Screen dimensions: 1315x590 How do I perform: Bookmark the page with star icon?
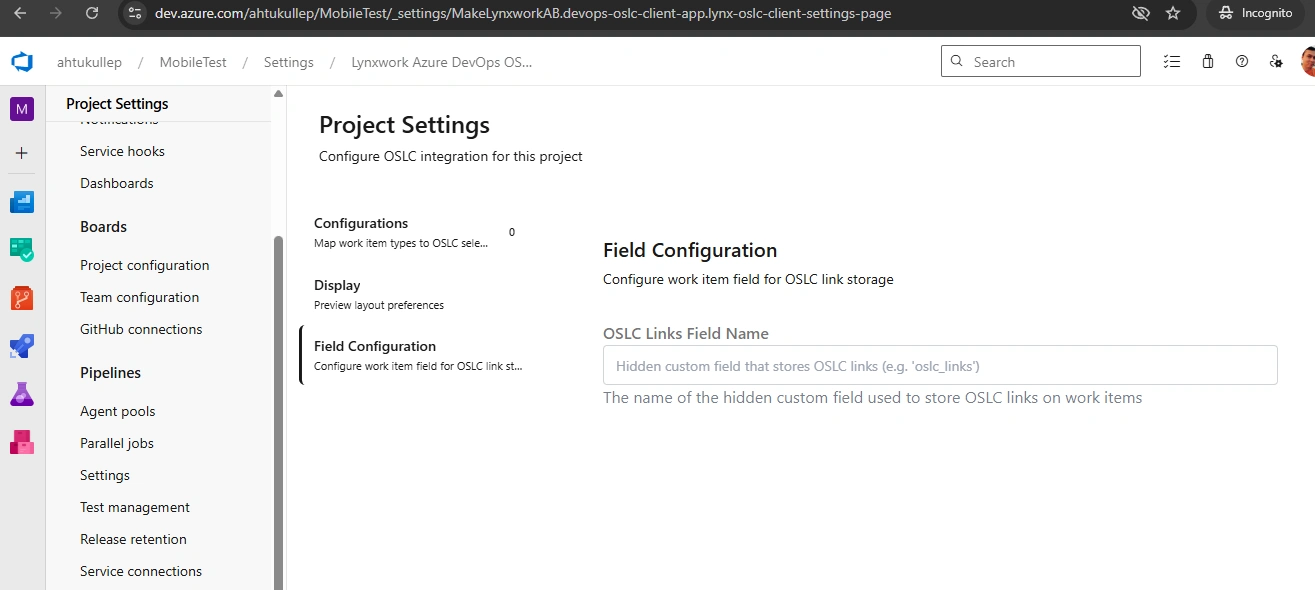(x=1173, y=13)
